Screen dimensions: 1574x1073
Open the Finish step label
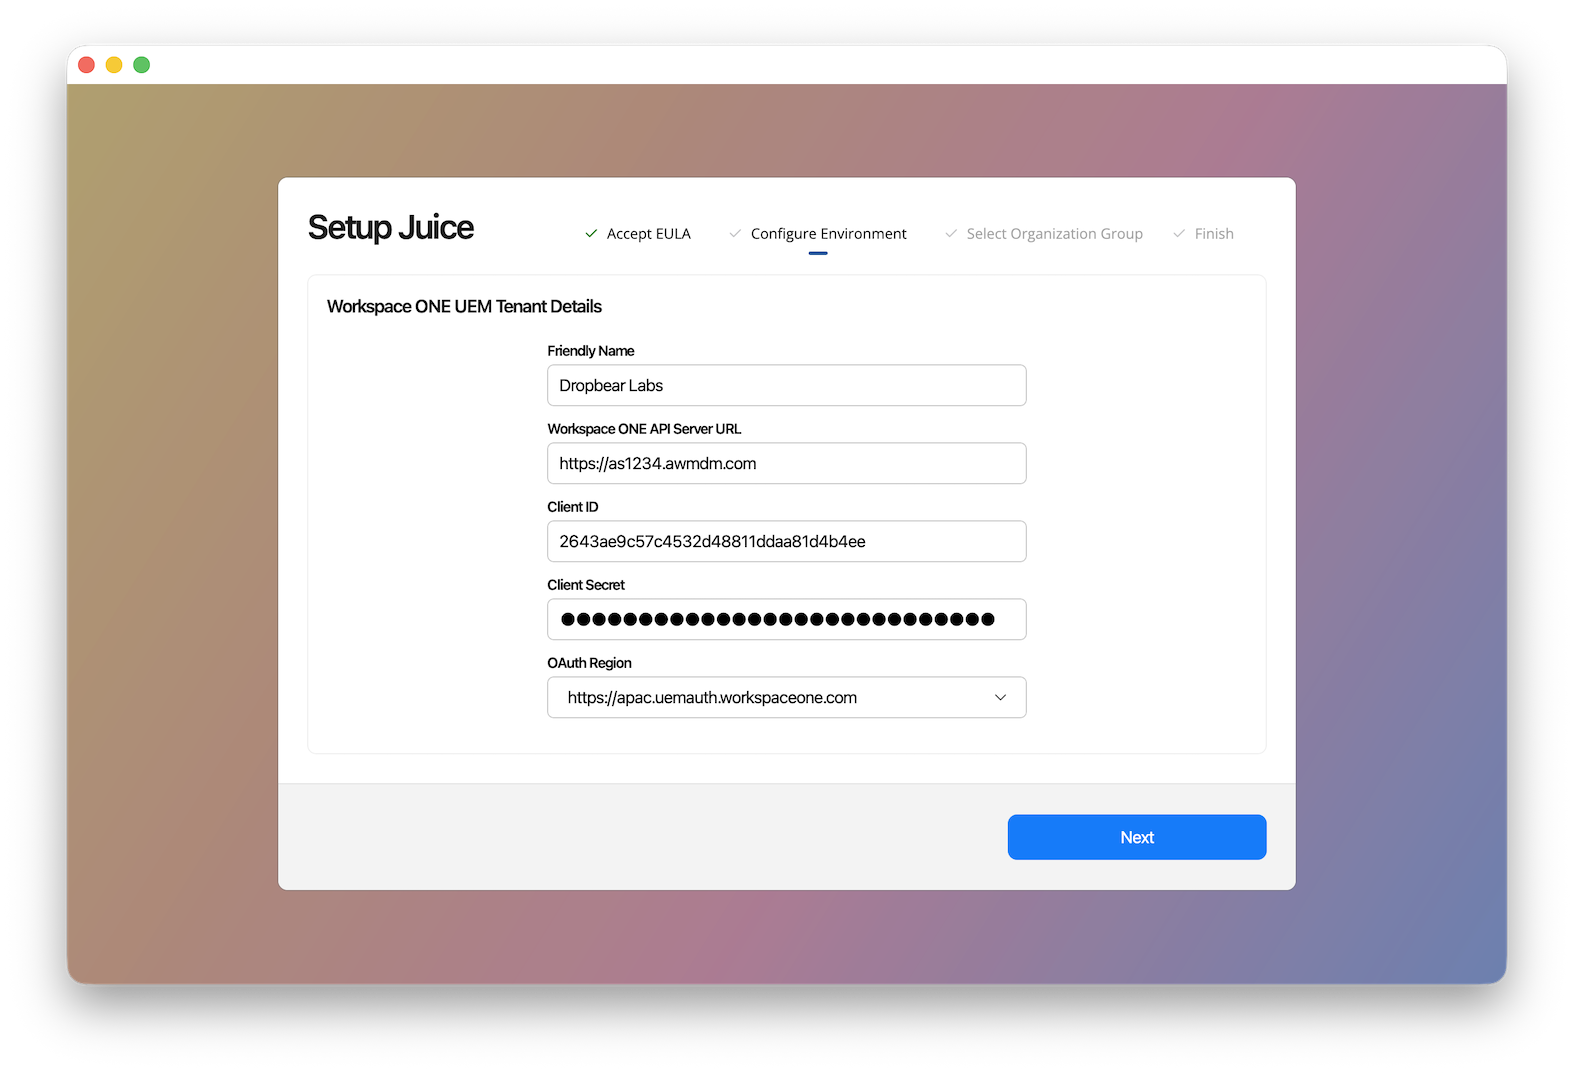coord(1213,234)
